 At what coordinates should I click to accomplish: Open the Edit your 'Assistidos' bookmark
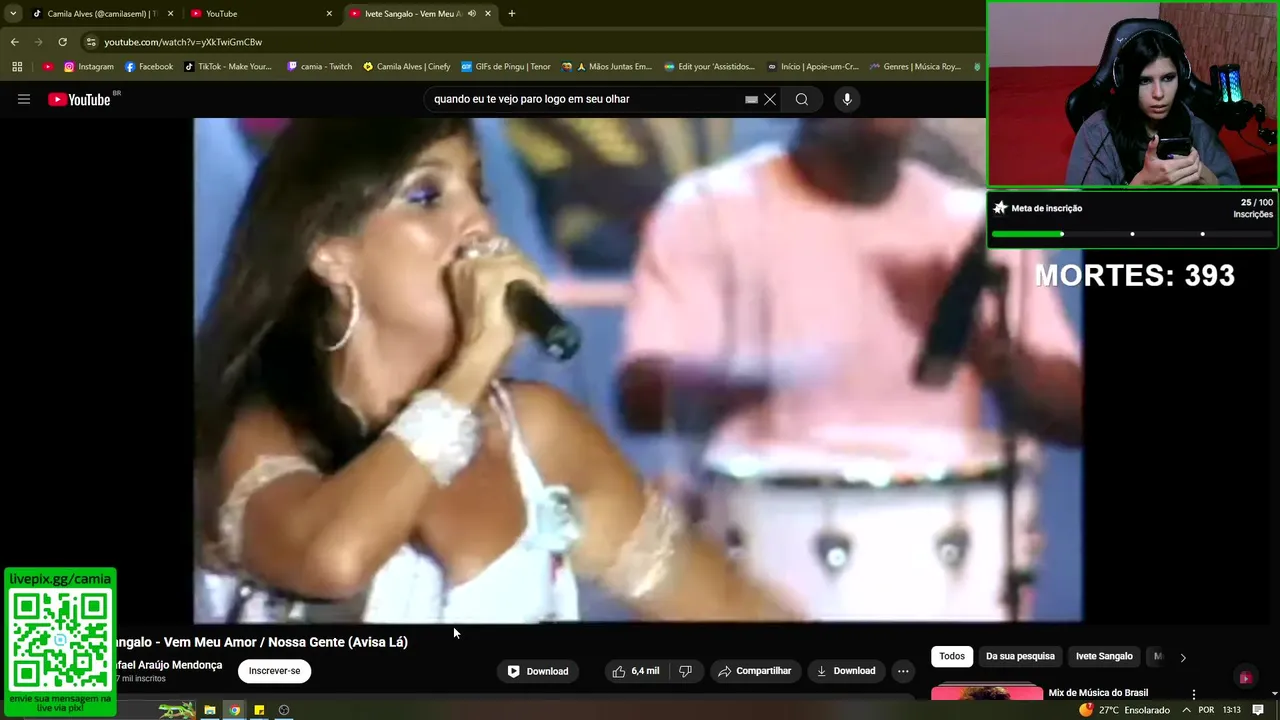(x=710, y=67)
